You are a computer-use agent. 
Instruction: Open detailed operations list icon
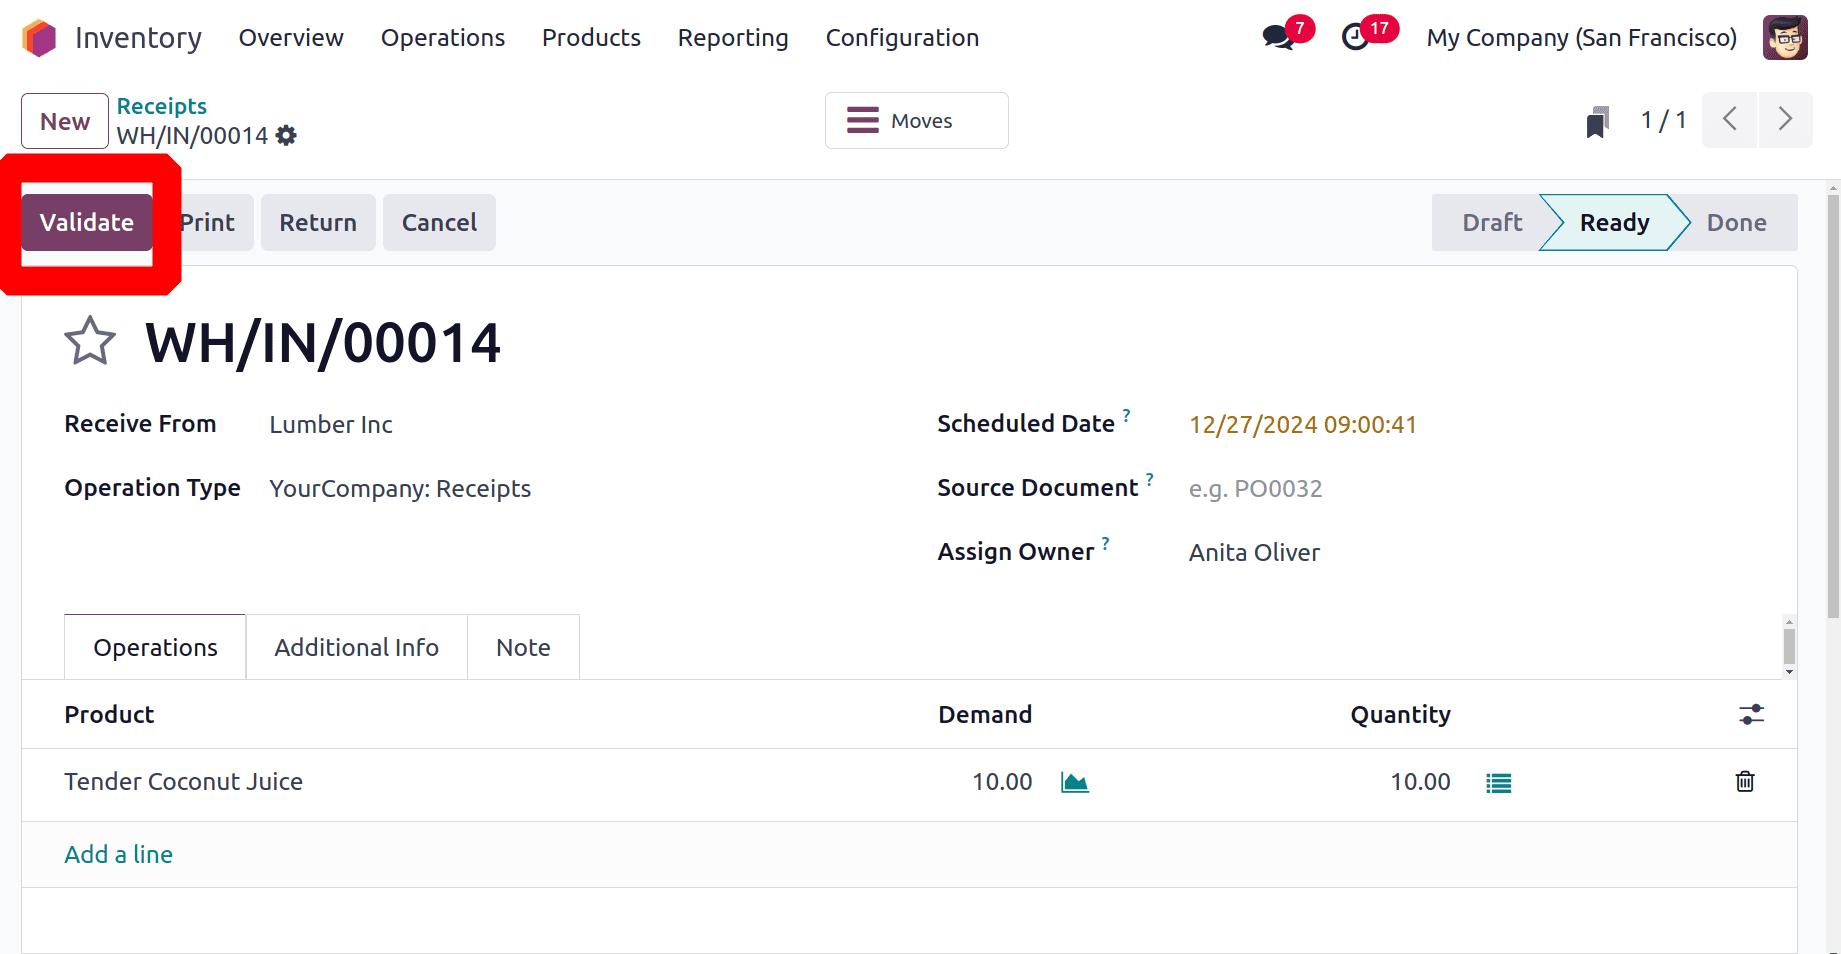(x=1499, y=783)
